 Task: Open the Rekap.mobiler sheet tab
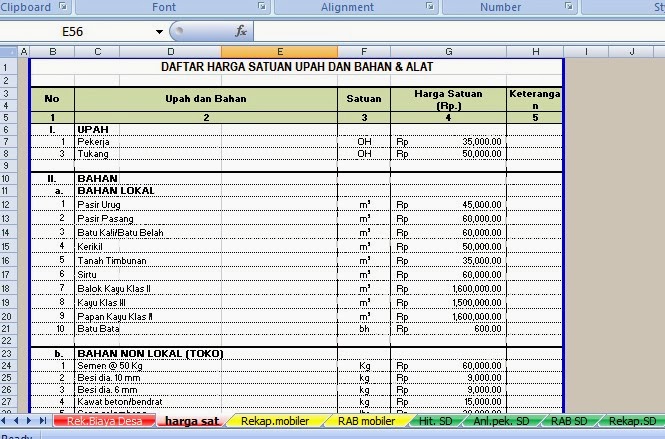click(275, 421)
